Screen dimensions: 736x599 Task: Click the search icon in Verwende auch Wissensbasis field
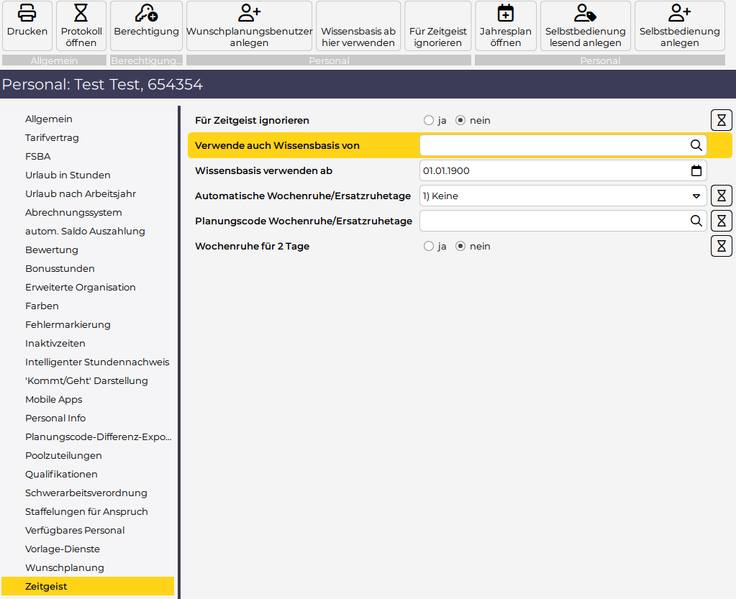click(696, 146)
